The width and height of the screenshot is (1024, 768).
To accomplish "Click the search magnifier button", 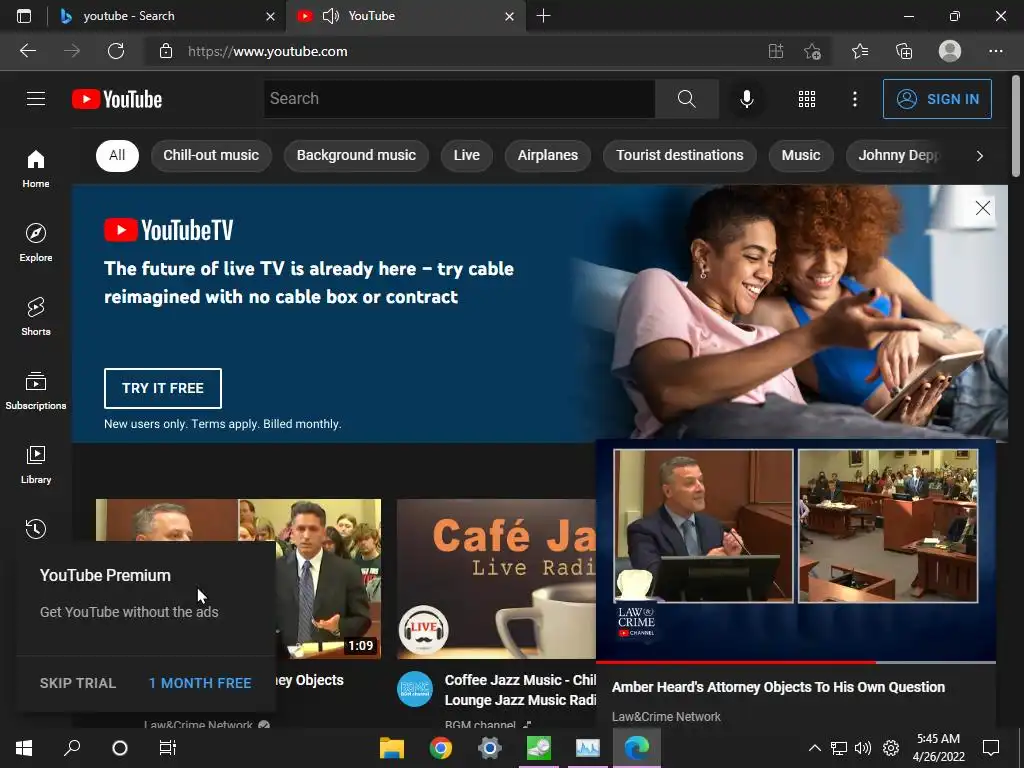I will 686,99.
